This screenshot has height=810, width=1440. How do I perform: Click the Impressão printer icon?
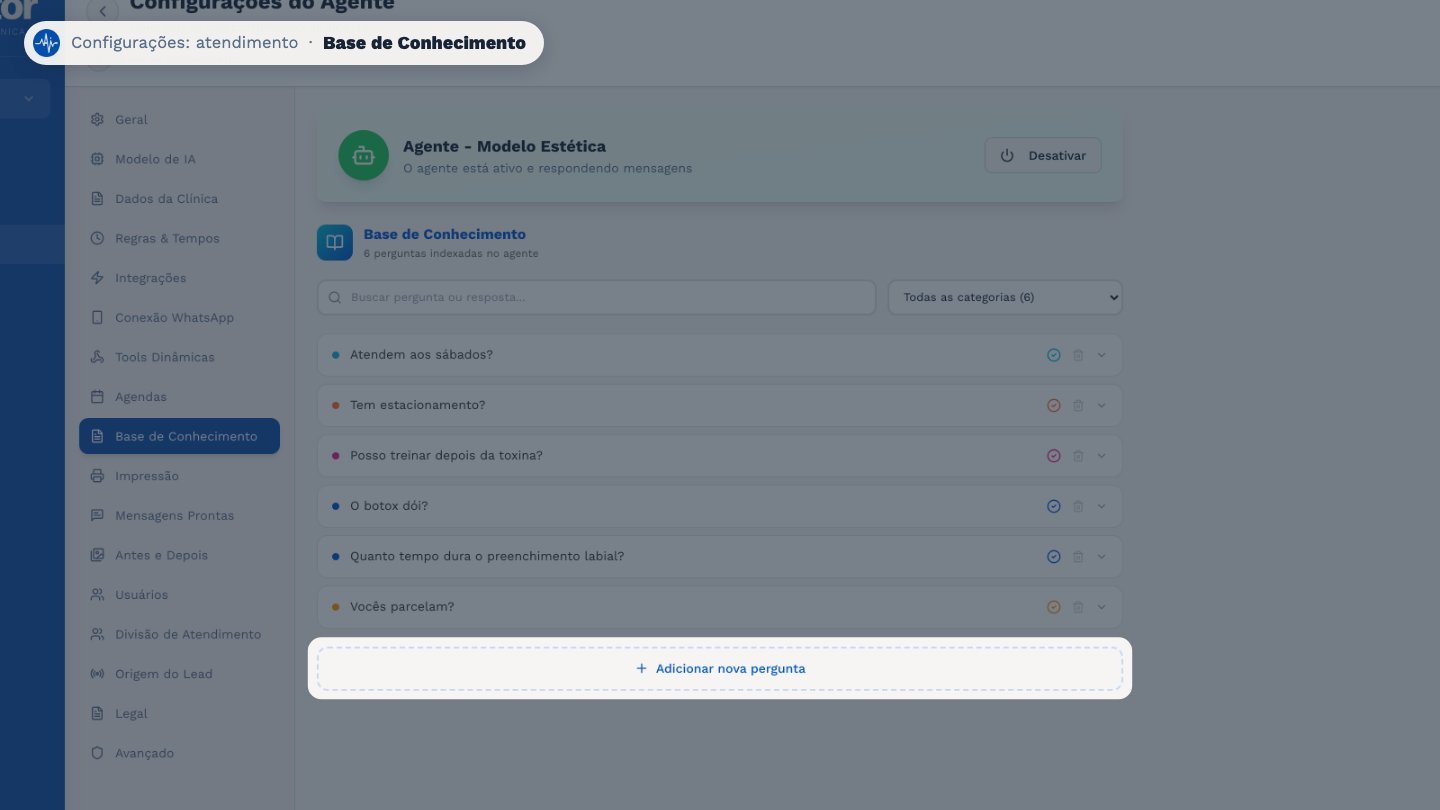[97, 476]
